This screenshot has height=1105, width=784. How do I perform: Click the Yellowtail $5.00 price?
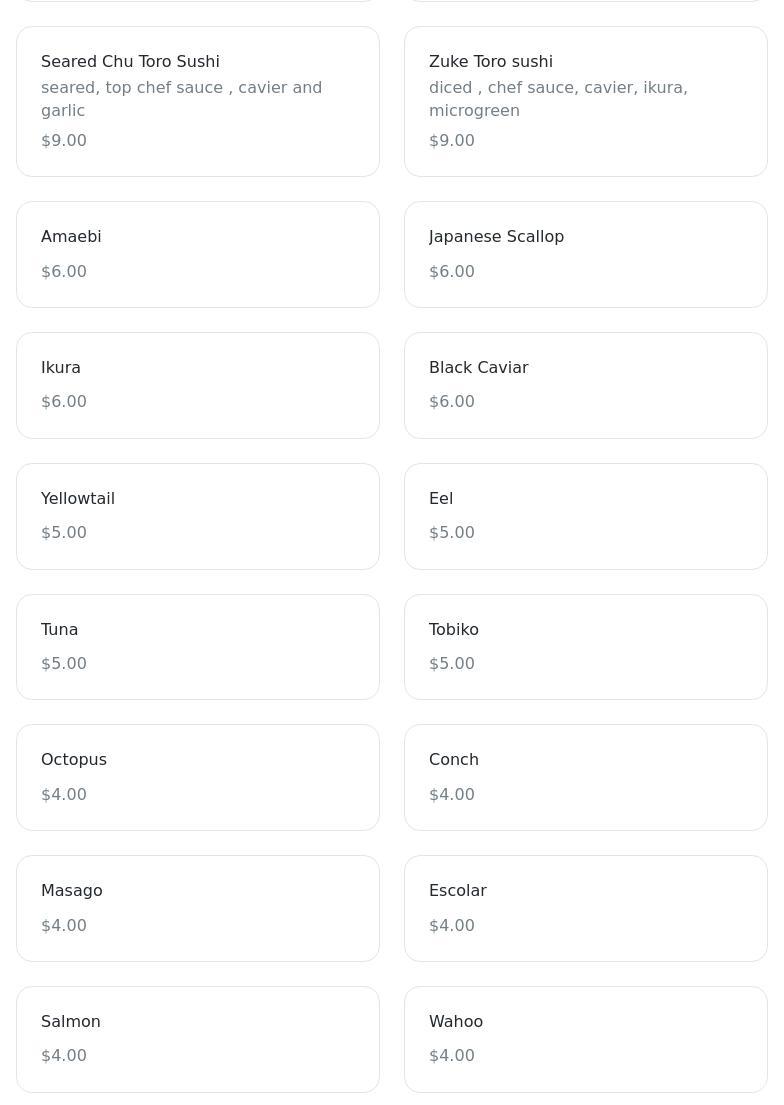point(64,533)
